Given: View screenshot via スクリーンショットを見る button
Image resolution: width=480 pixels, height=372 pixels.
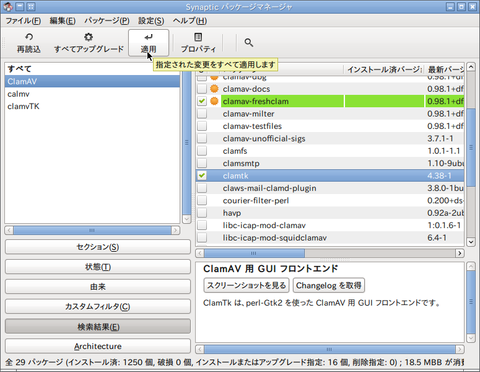Looking at the screenshot, I should [x=246, y=285].
